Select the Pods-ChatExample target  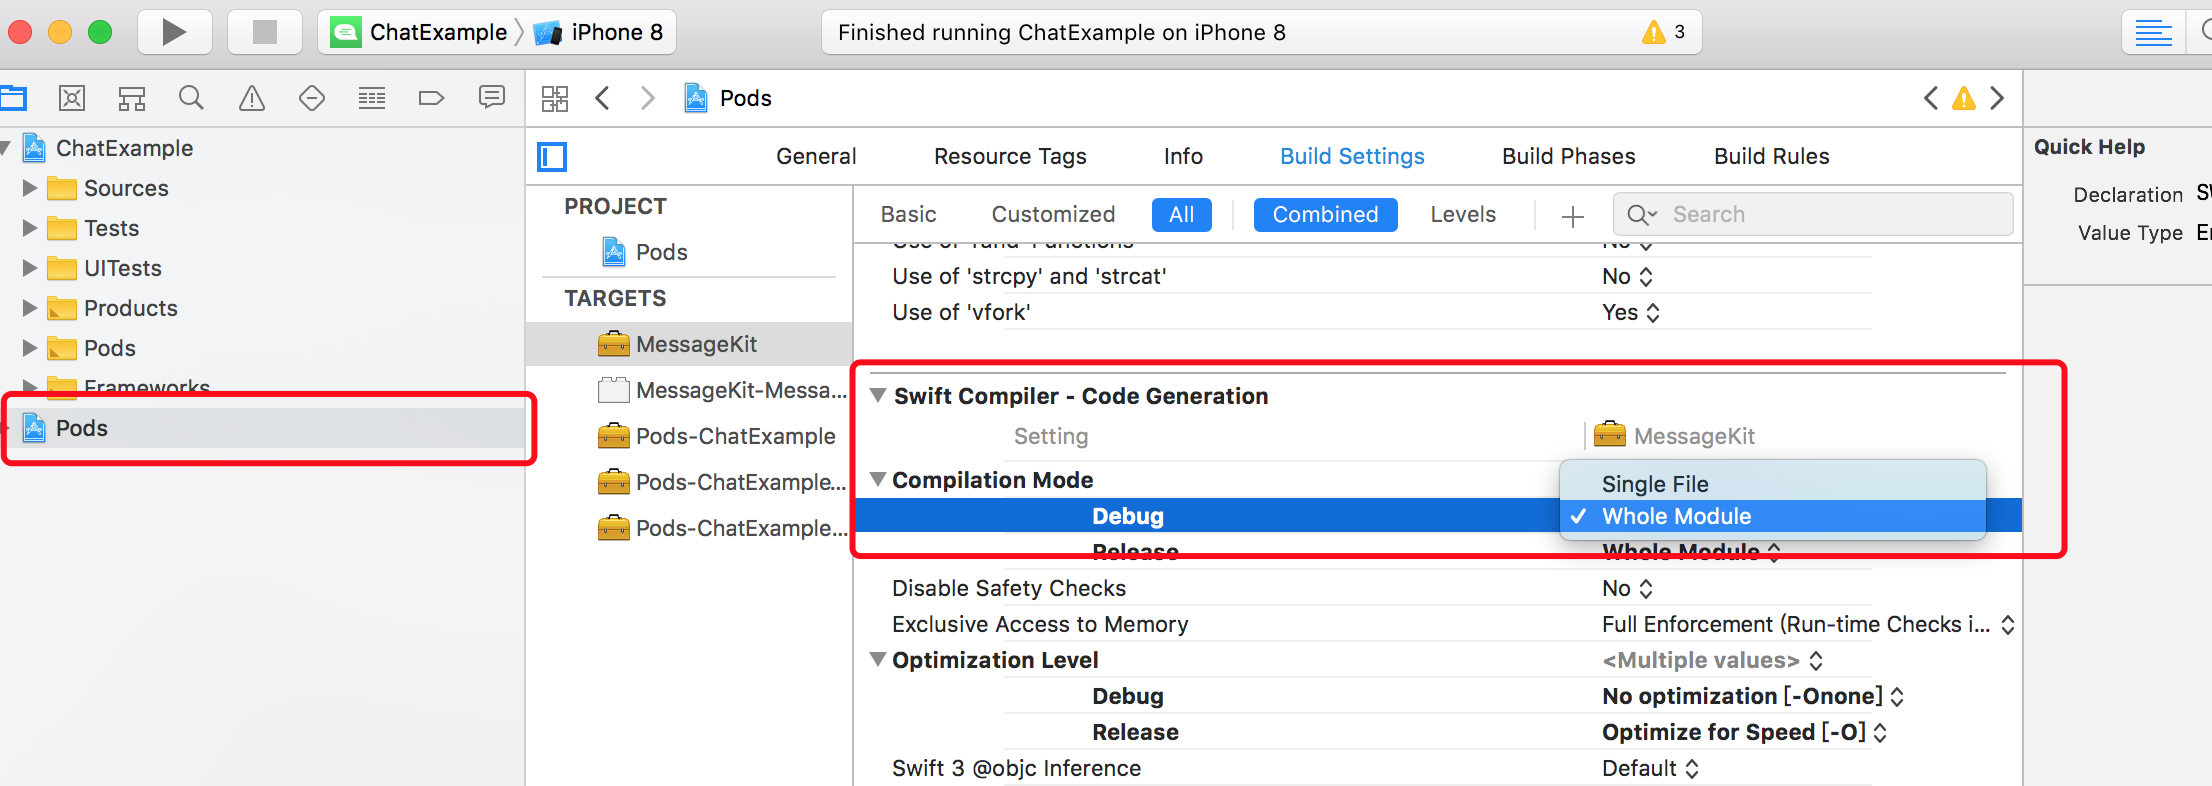coord(717,436)
